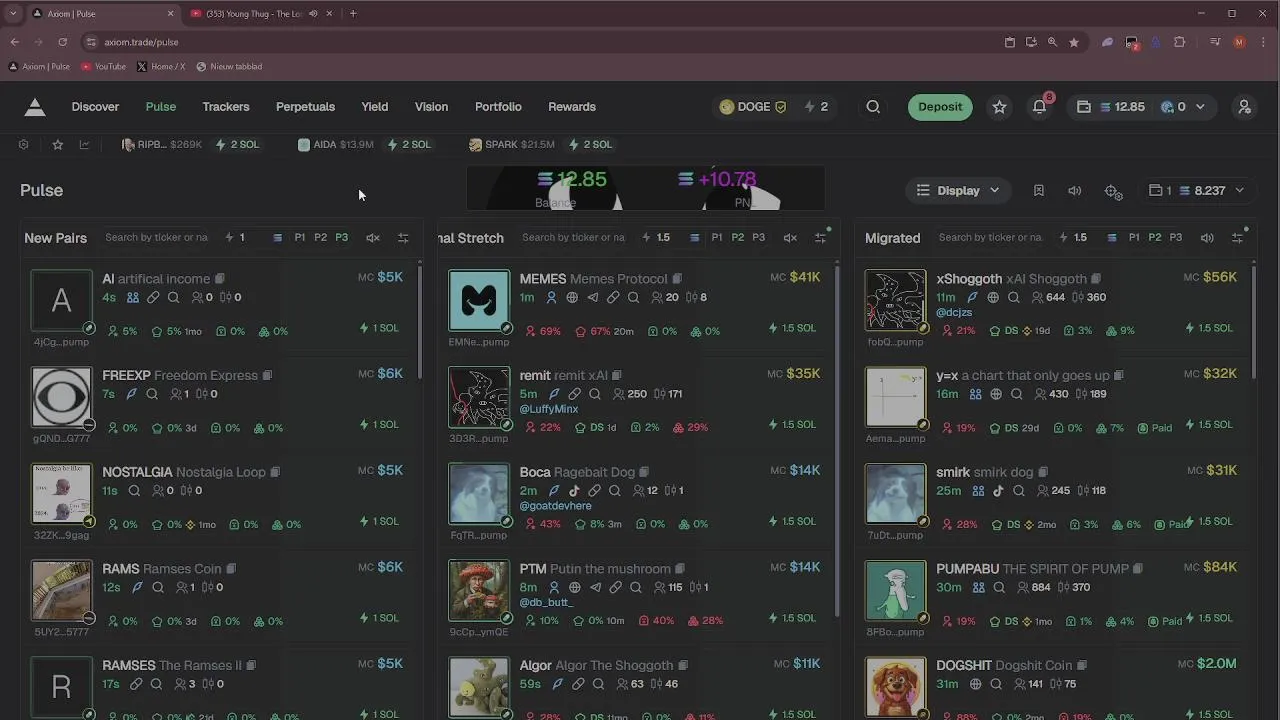Open a new browser tab
1280x720 pixels.
click(x=353, y=13)
